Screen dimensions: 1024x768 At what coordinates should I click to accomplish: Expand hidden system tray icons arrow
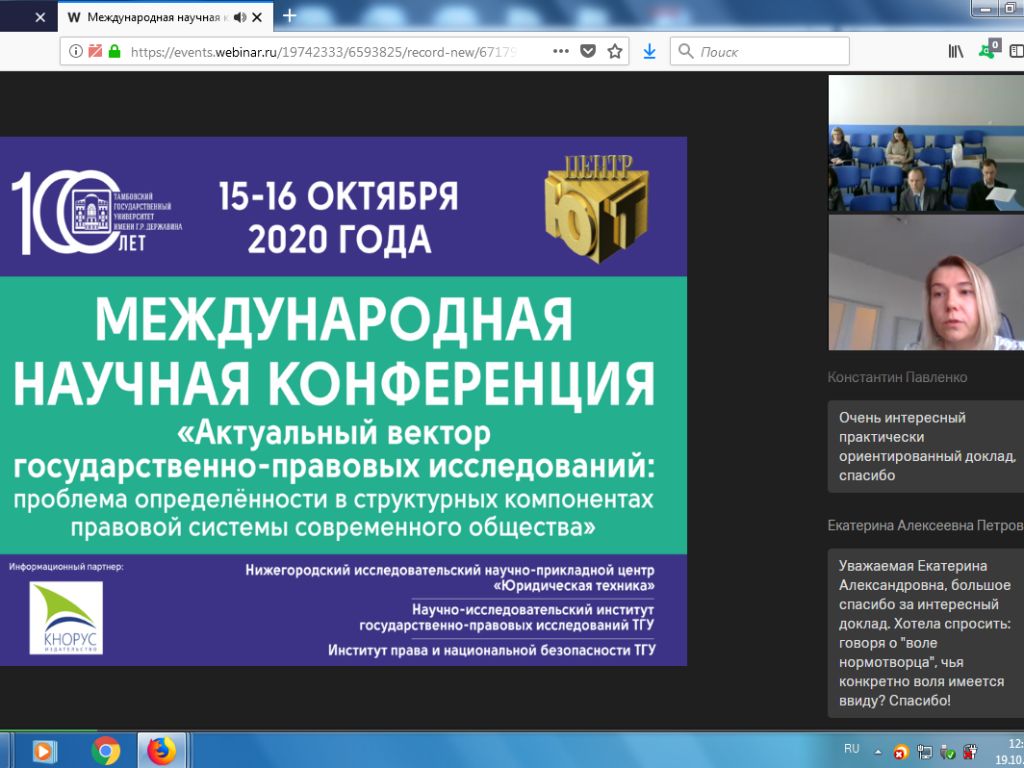click(x=878, y=752)
